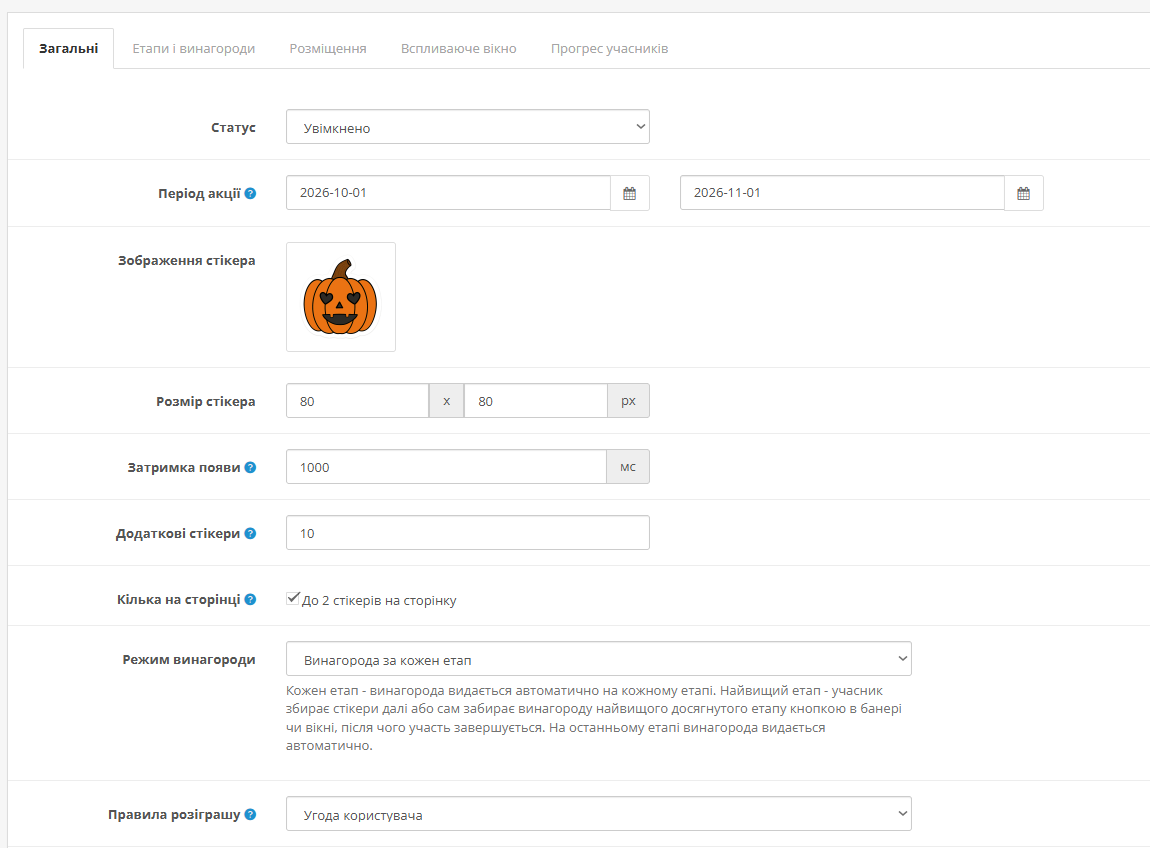Switch to the Етапи і винагороди tab
Image resolution: width=1150 pixels, height=848 pixels.
194,48
